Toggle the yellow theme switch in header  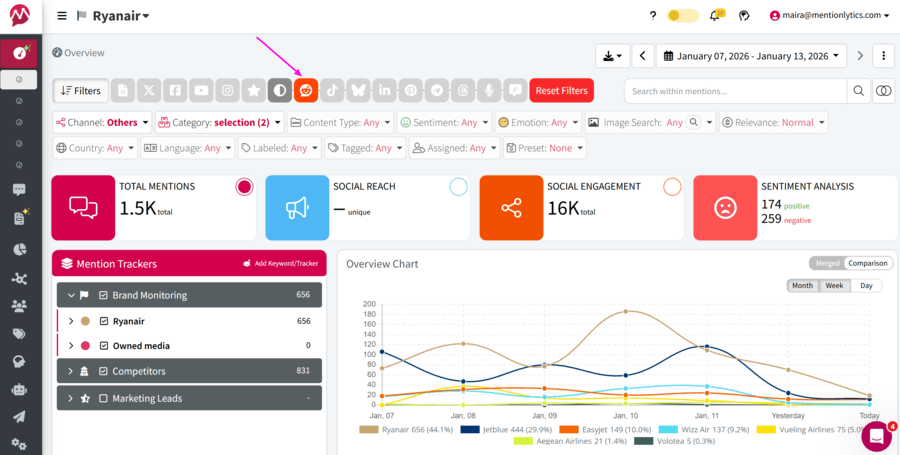(x=682, y=16)
